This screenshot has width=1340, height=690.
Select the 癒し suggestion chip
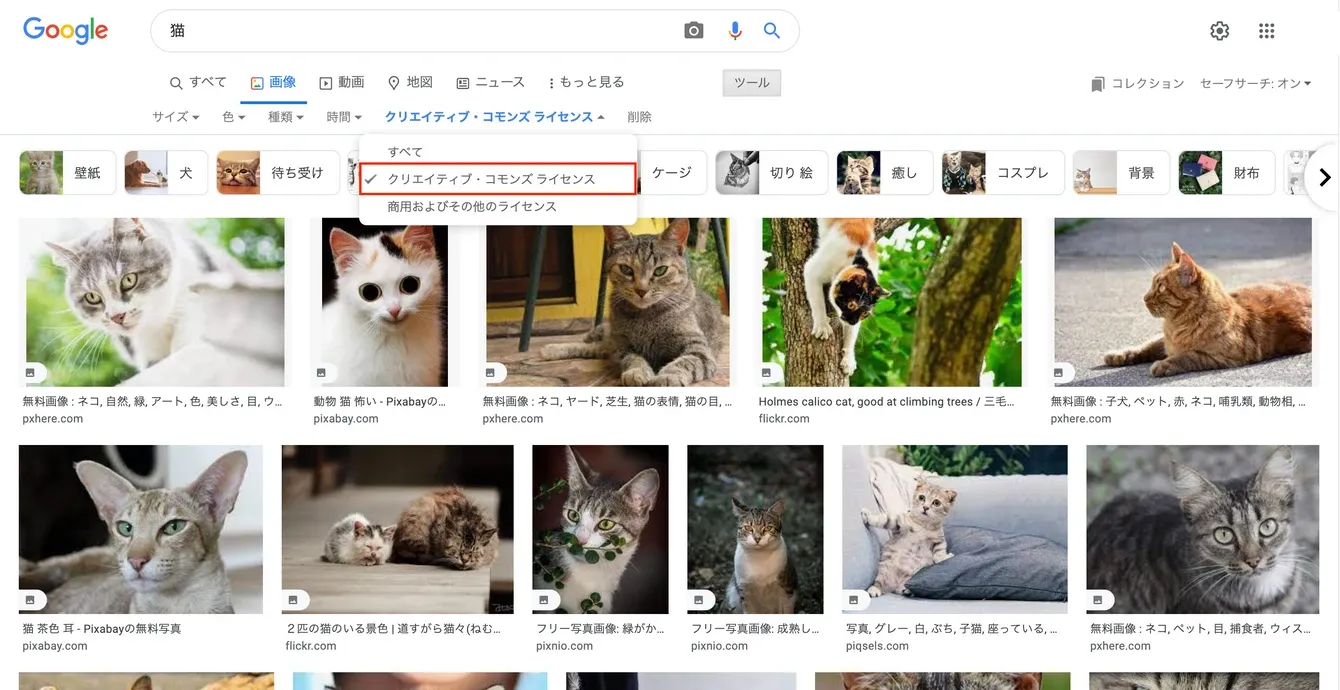click(885, 173)
